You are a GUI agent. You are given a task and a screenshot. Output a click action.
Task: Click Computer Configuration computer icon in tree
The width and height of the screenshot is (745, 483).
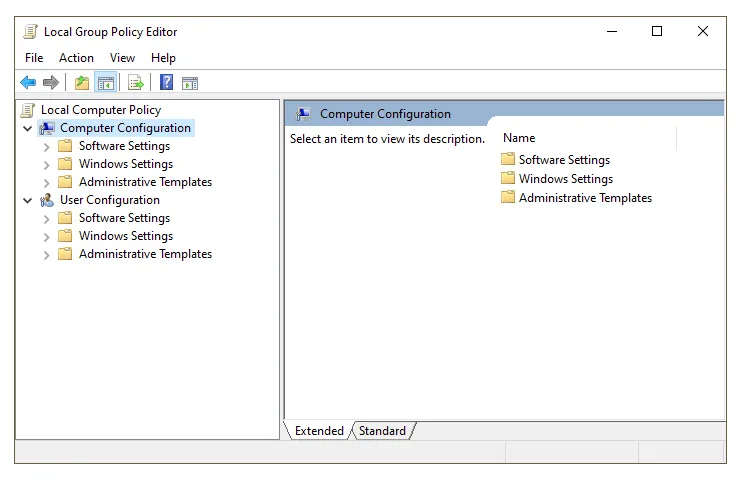[47, 128]
